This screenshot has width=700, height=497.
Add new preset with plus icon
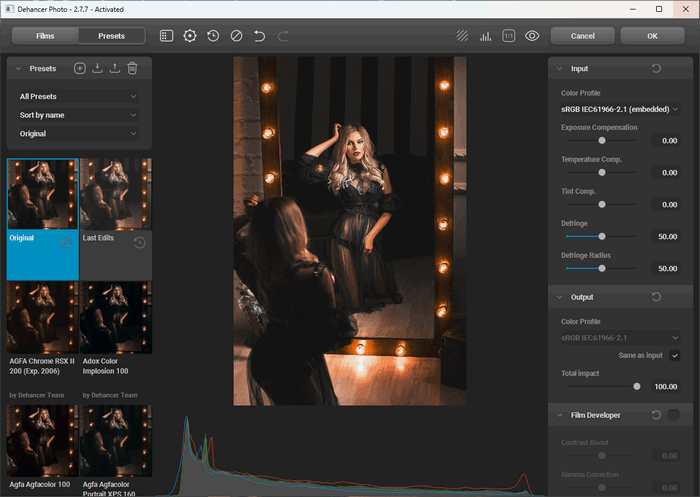(80, 69)
